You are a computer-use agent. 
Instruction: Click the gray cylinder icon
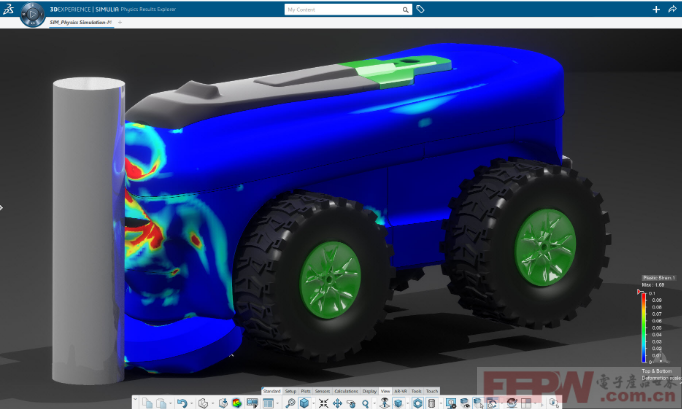tap(431, 403)
